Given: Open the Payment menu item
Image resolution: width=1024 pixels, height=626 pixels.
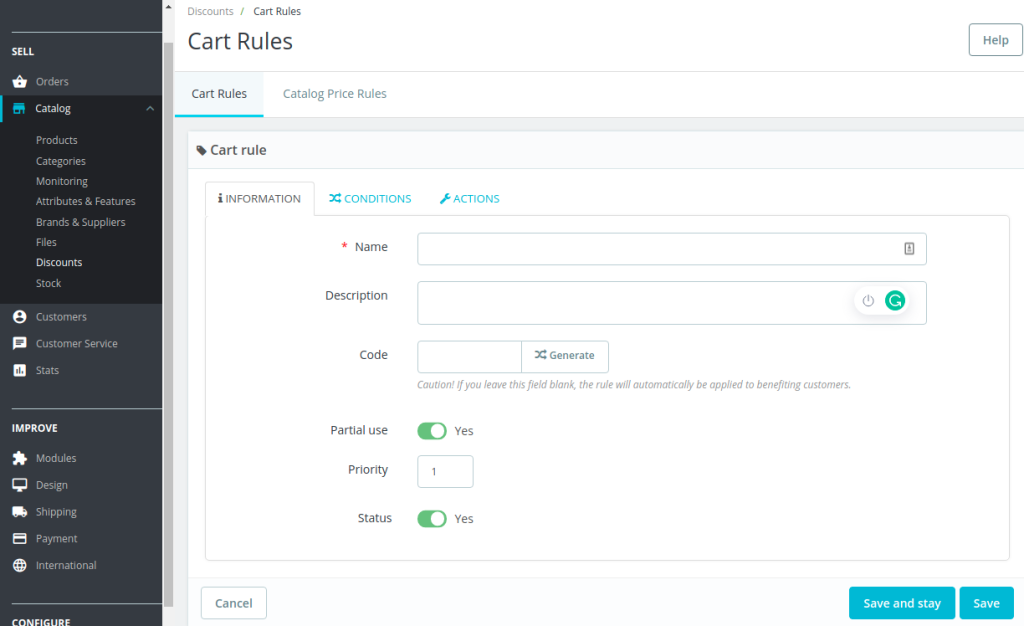Looking at the screenshot, I should (57, 539).
